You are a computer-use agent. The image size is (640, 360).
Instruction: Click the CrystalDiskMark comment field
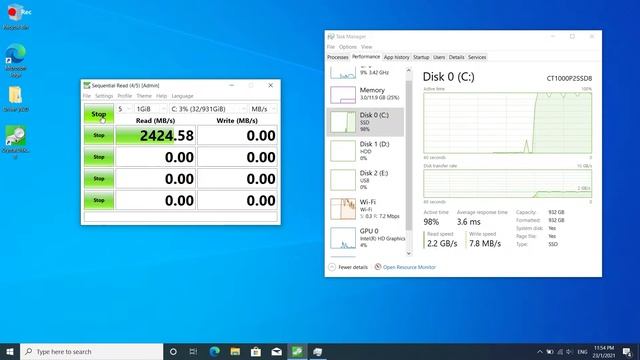pos(180,217)
